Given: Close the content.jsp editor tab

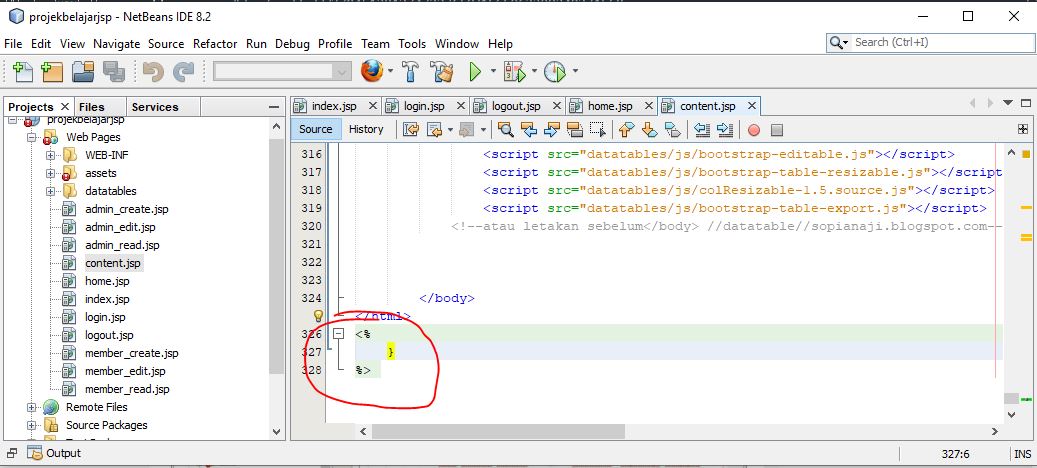Looking at the screenshot, I should click(x=751, y=106).
